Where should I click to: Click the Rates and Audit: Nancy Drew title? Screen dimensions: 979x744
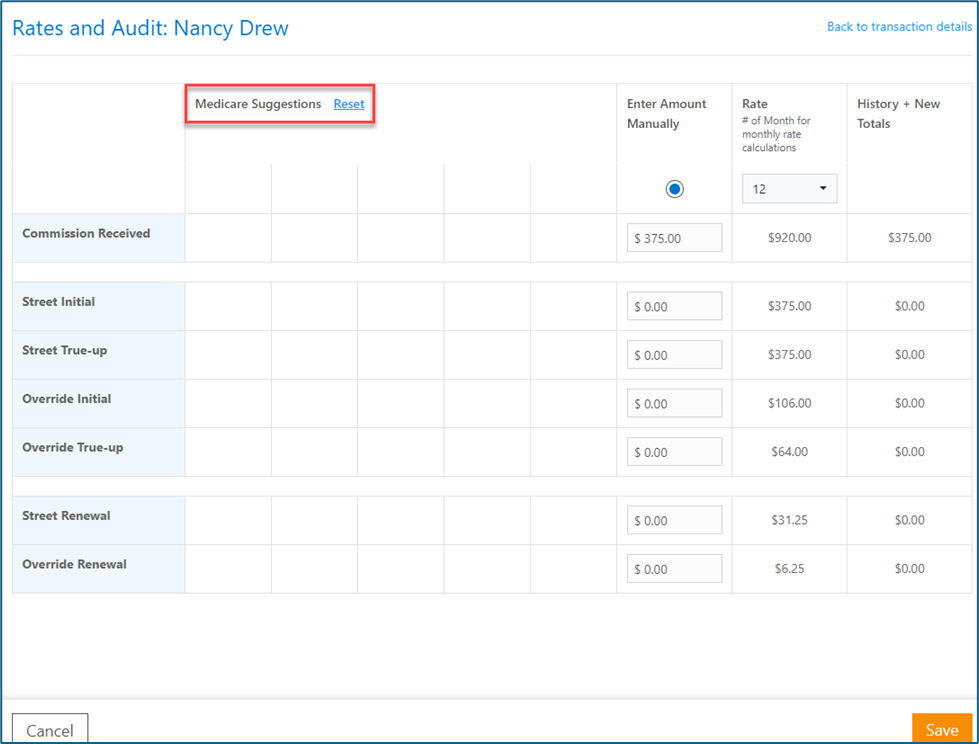(x=150, y=28)
